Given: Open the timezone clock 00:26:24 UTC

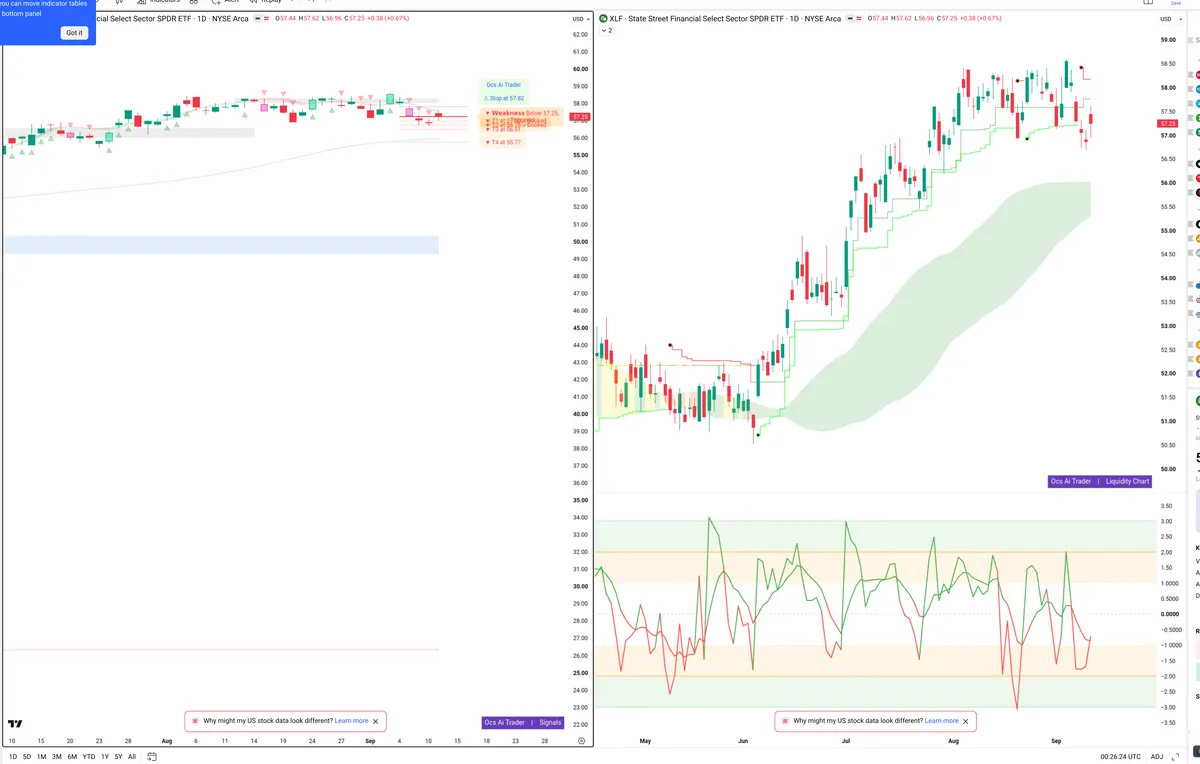Looking at the screenshot, I should [x=1119, y=756].
